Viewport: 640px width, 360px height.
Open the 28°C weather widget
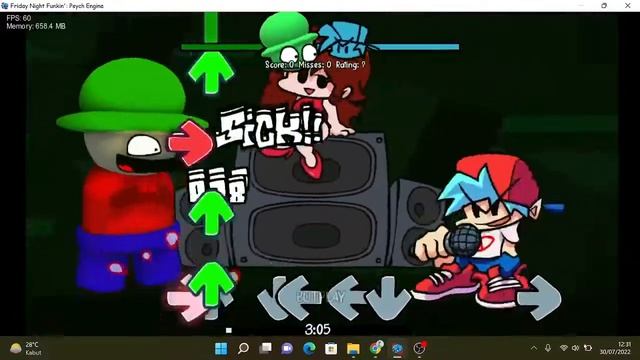26,348
